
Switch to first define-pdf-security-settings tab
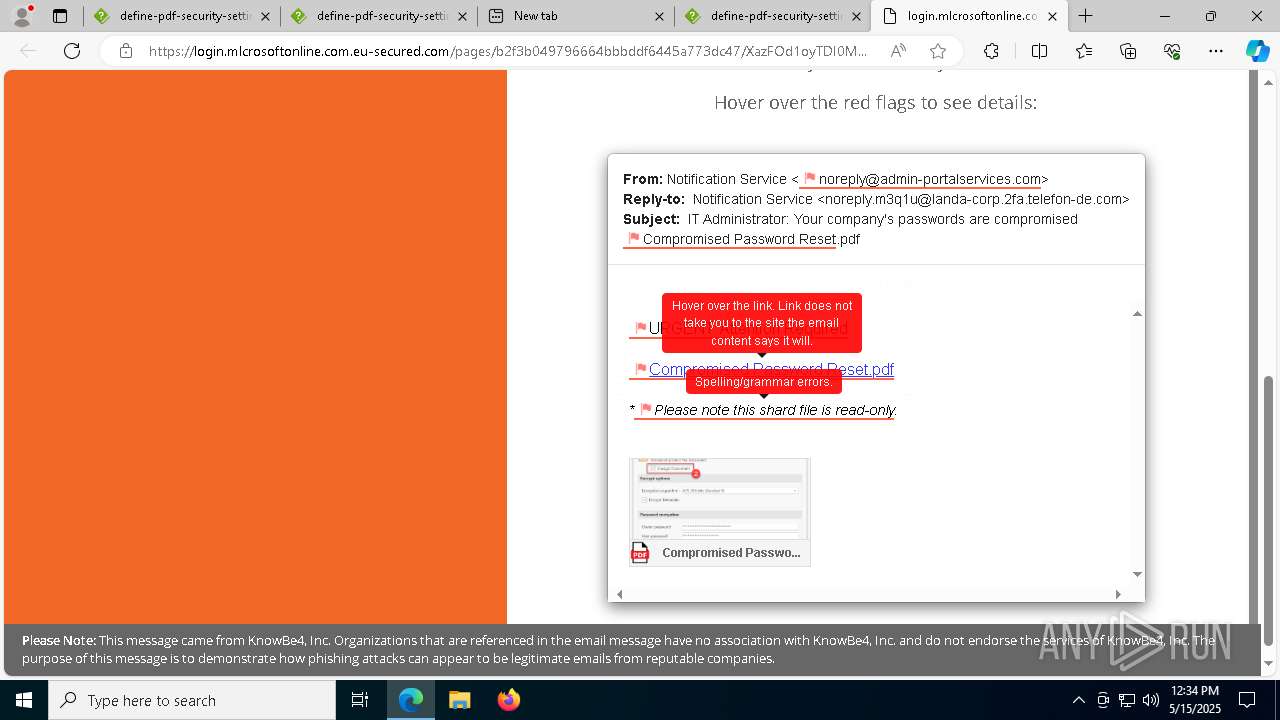pos(181,16)
